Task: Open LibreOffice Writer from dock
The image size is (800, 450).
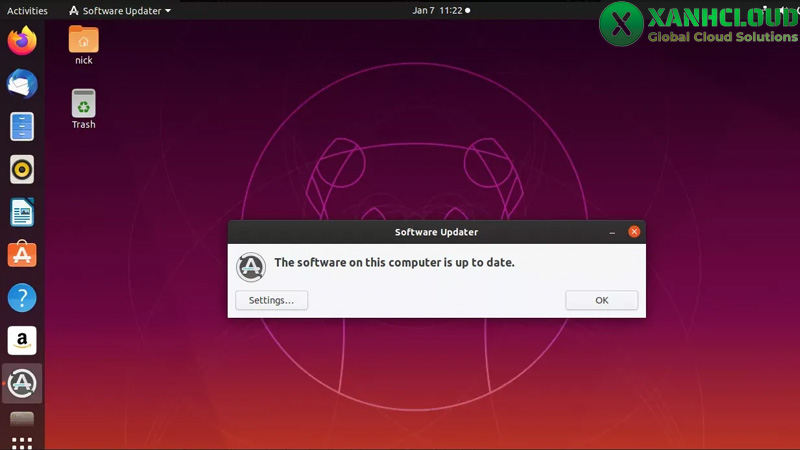Action: (x=22, y=212)
